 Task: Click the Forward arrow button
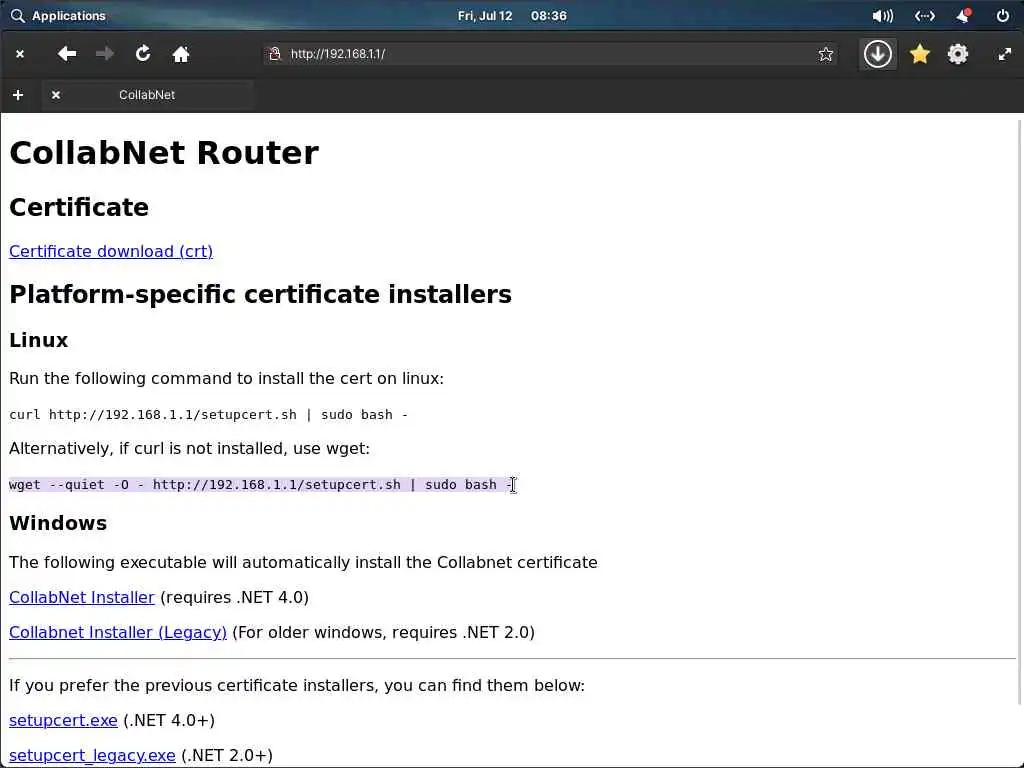(104, 54)
